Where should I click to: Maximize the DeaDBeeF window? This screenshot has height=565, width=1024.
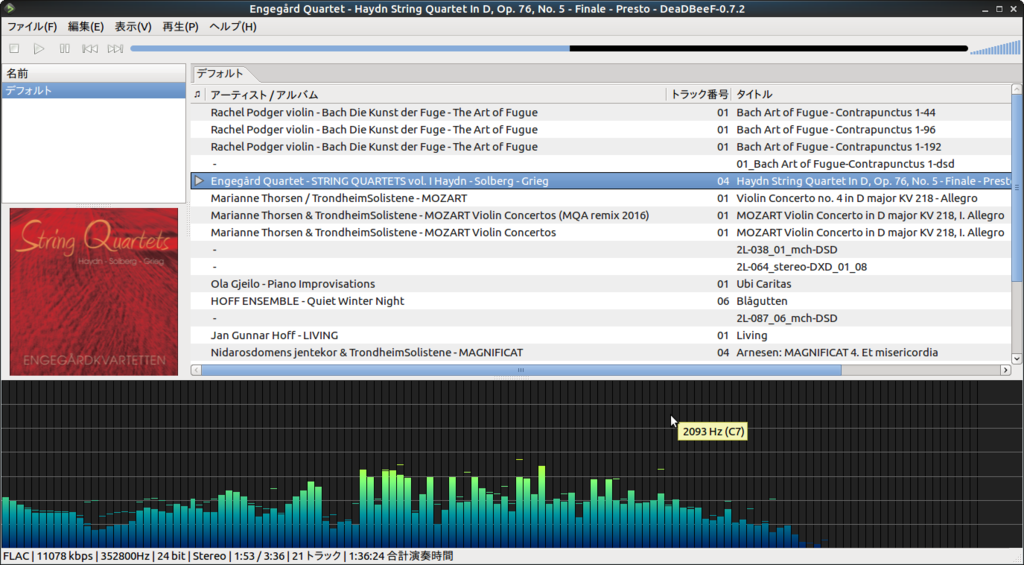999,9
